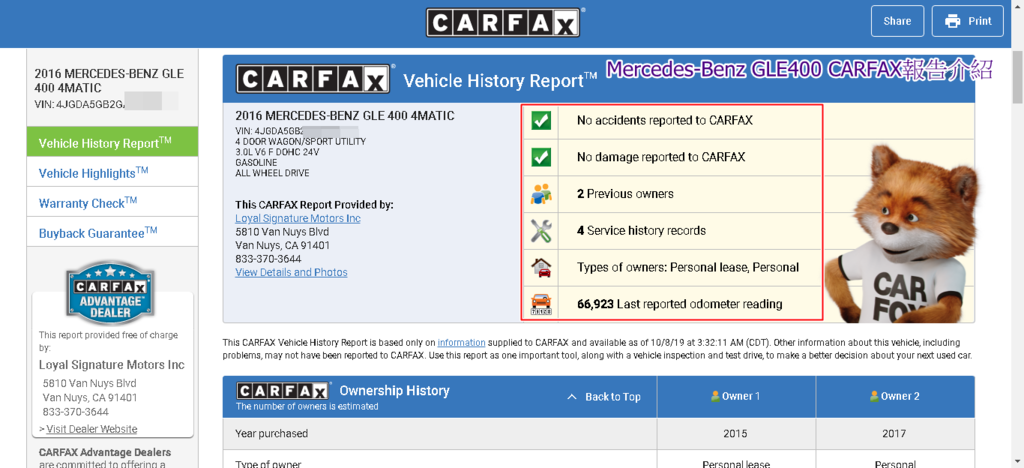
Task: Click the 2017 year purchased cell
Action: click(895, 433)
